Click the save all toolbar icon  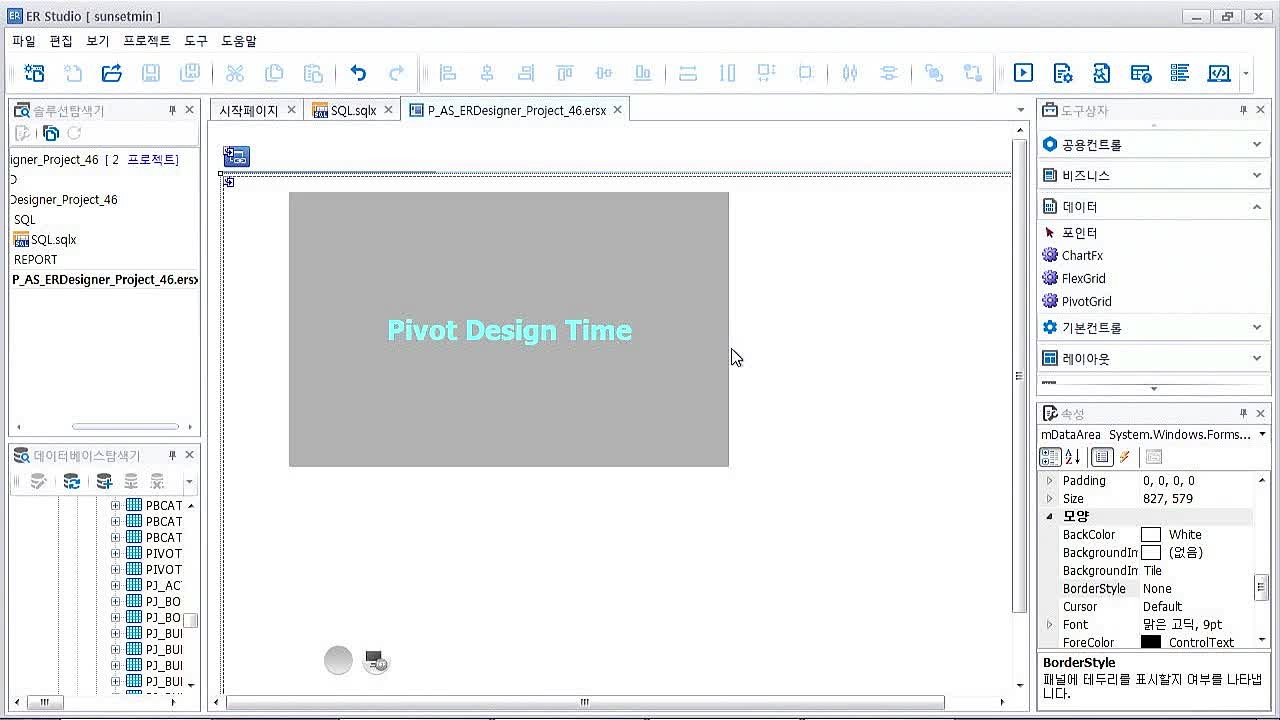(189, 73)
